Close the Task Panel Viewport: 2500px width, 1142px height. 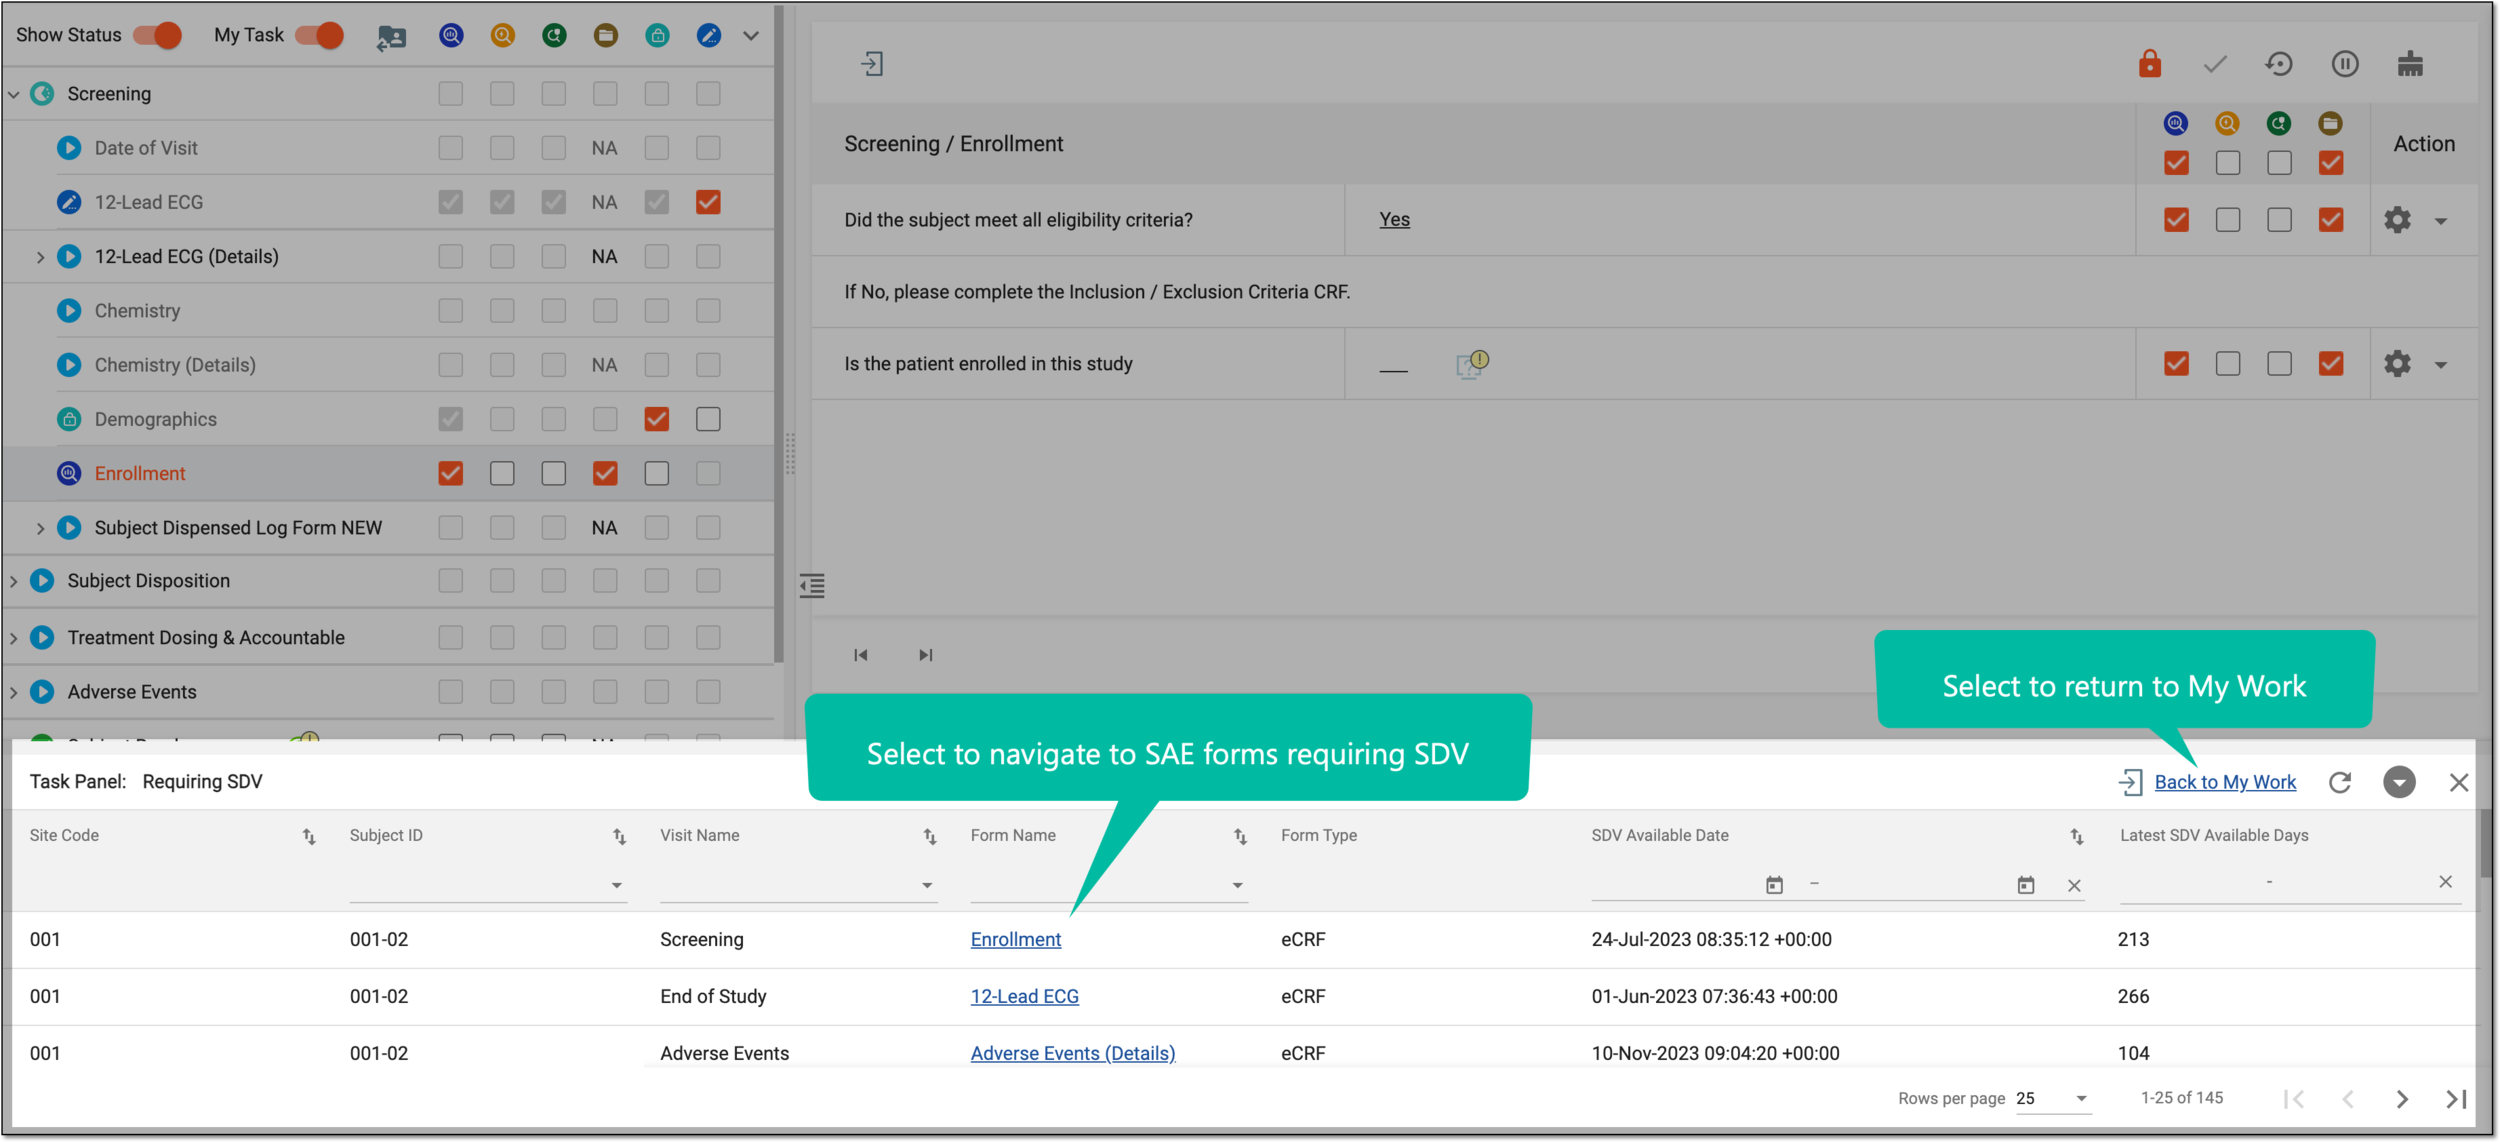[2459, 782]
